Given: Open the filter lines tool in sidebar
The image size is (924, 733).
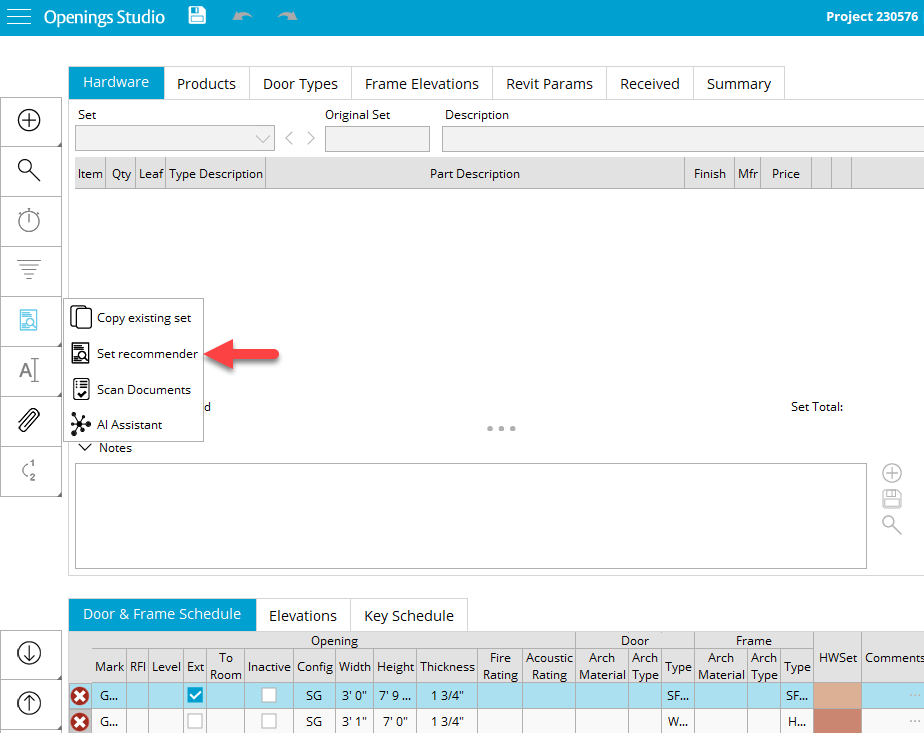Looking at the screenshot, I should click(29, 270).
